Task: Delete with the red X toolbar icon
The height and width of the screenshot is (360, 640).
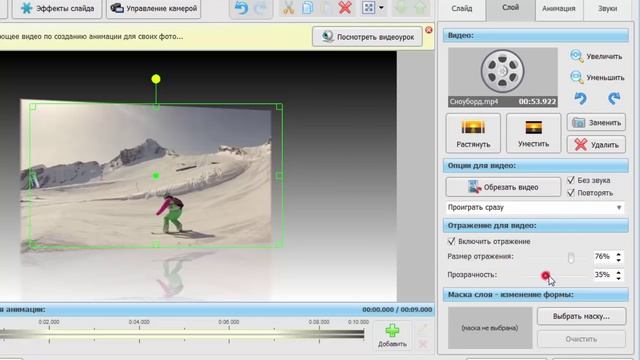Action: point(345,8)
